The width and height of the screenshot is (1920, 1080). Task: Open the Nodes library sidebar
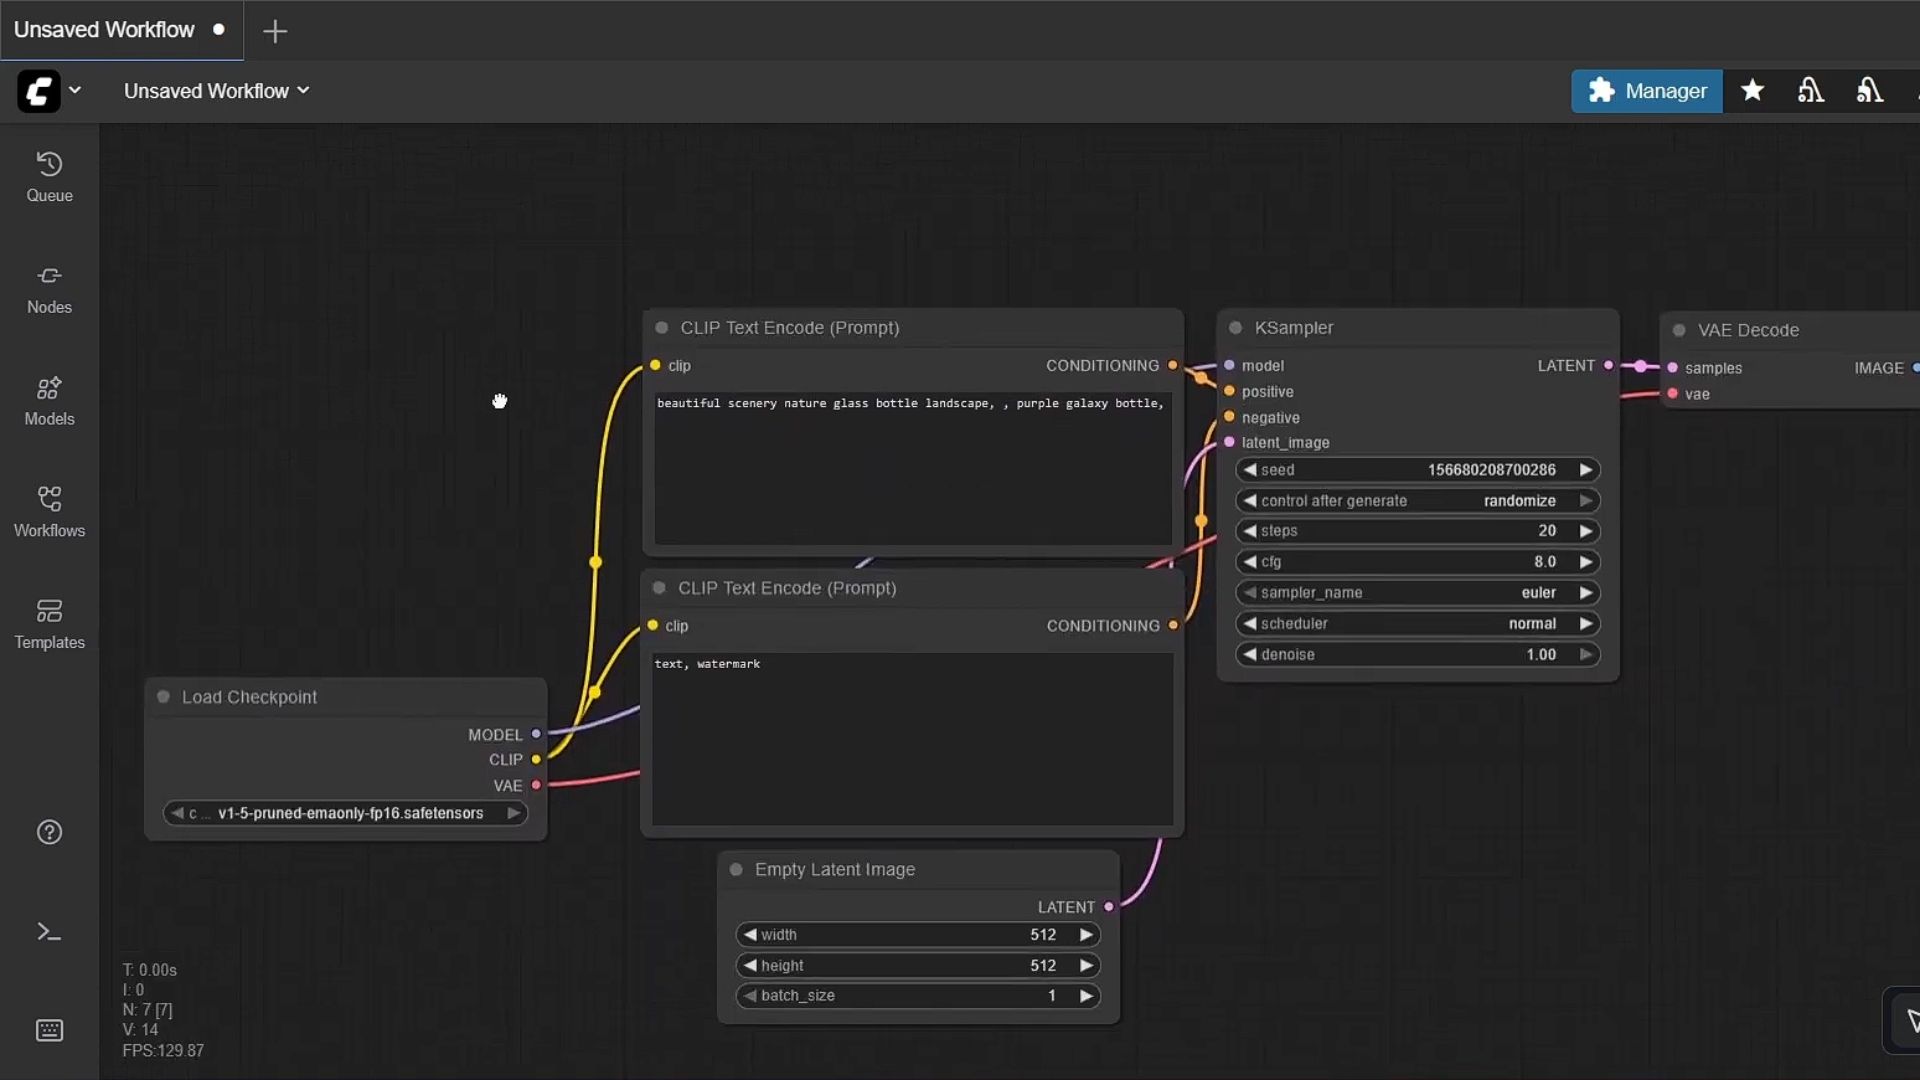point(49,288)
